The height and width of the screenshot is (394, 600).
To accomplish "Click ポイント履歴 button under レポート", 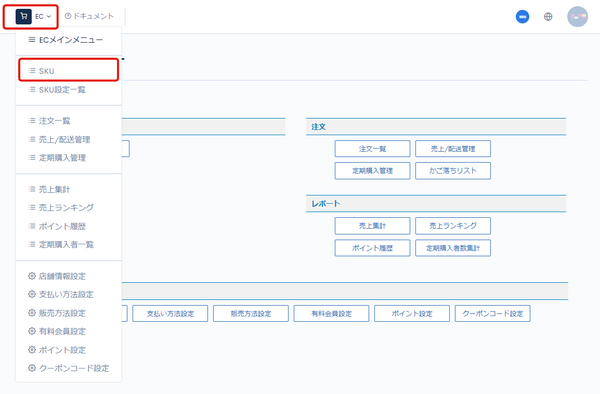I will [x=372, y=248].
